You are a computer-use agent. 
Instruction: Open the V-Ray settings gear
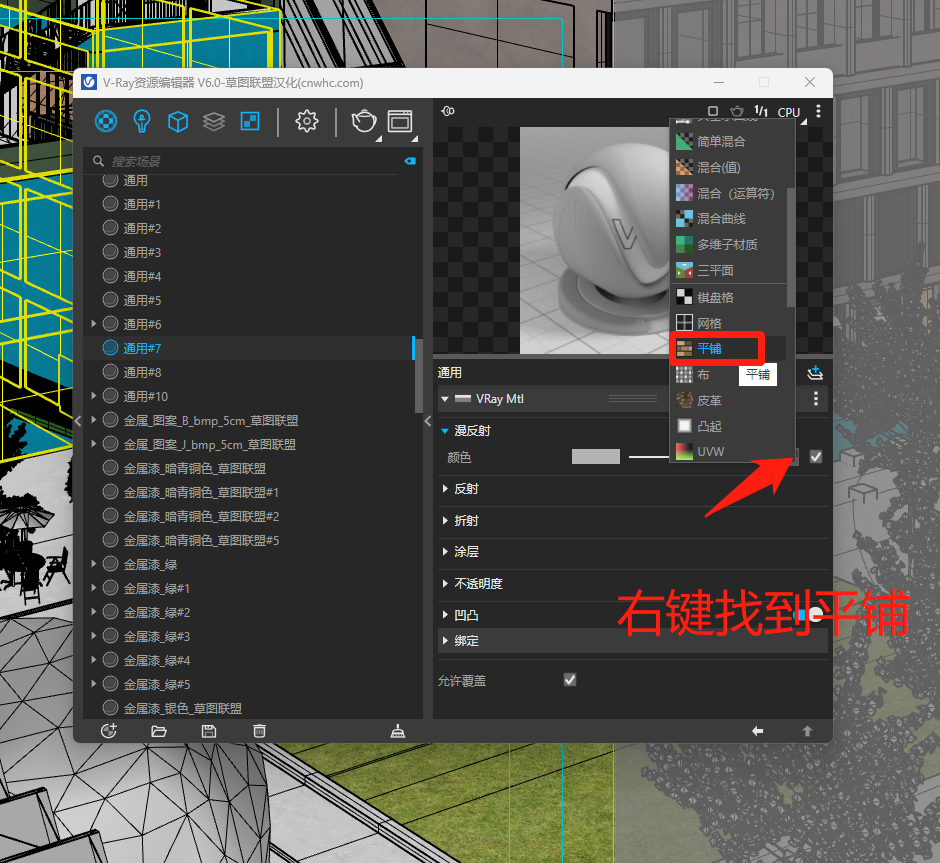(x=306, y=122)
